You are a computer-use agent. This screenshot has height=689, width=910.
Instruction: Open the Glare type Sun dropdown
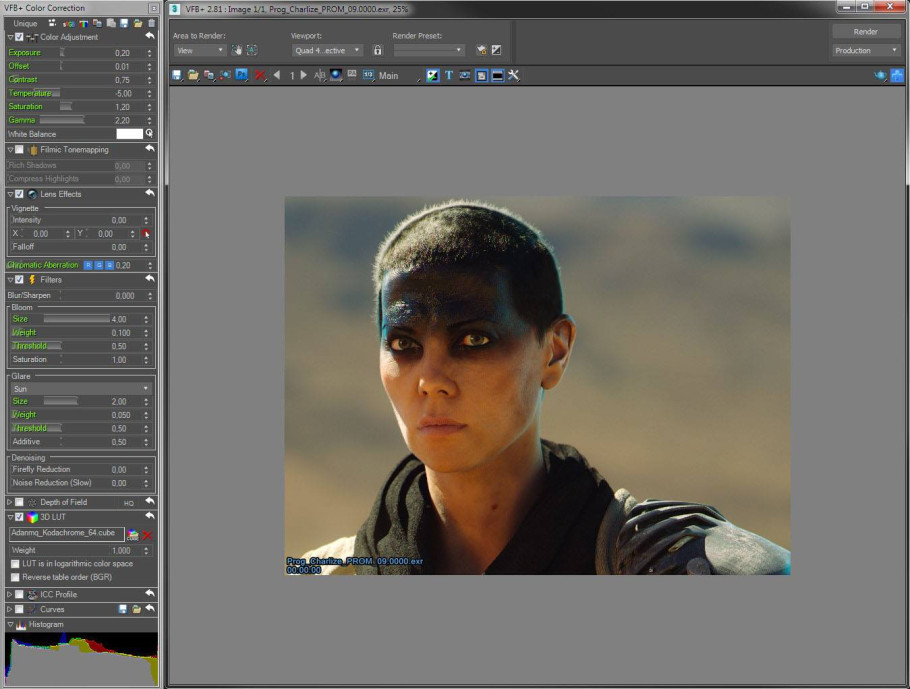tap(81, 388)
